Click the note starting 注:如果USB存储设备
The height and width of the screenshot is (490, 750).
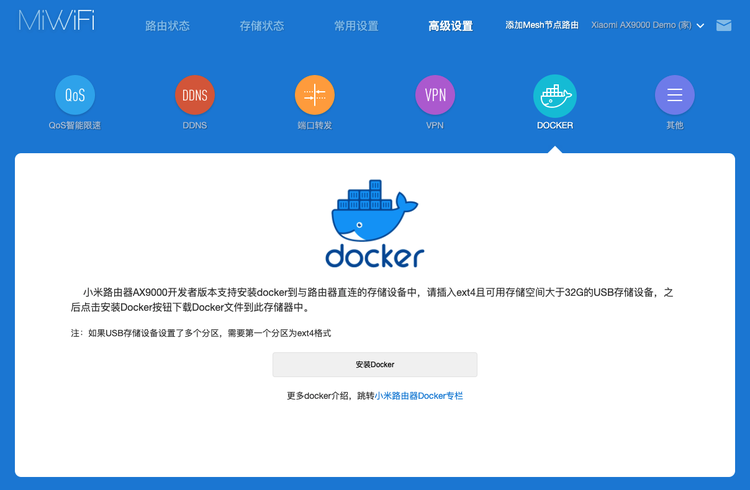[201, 333]
